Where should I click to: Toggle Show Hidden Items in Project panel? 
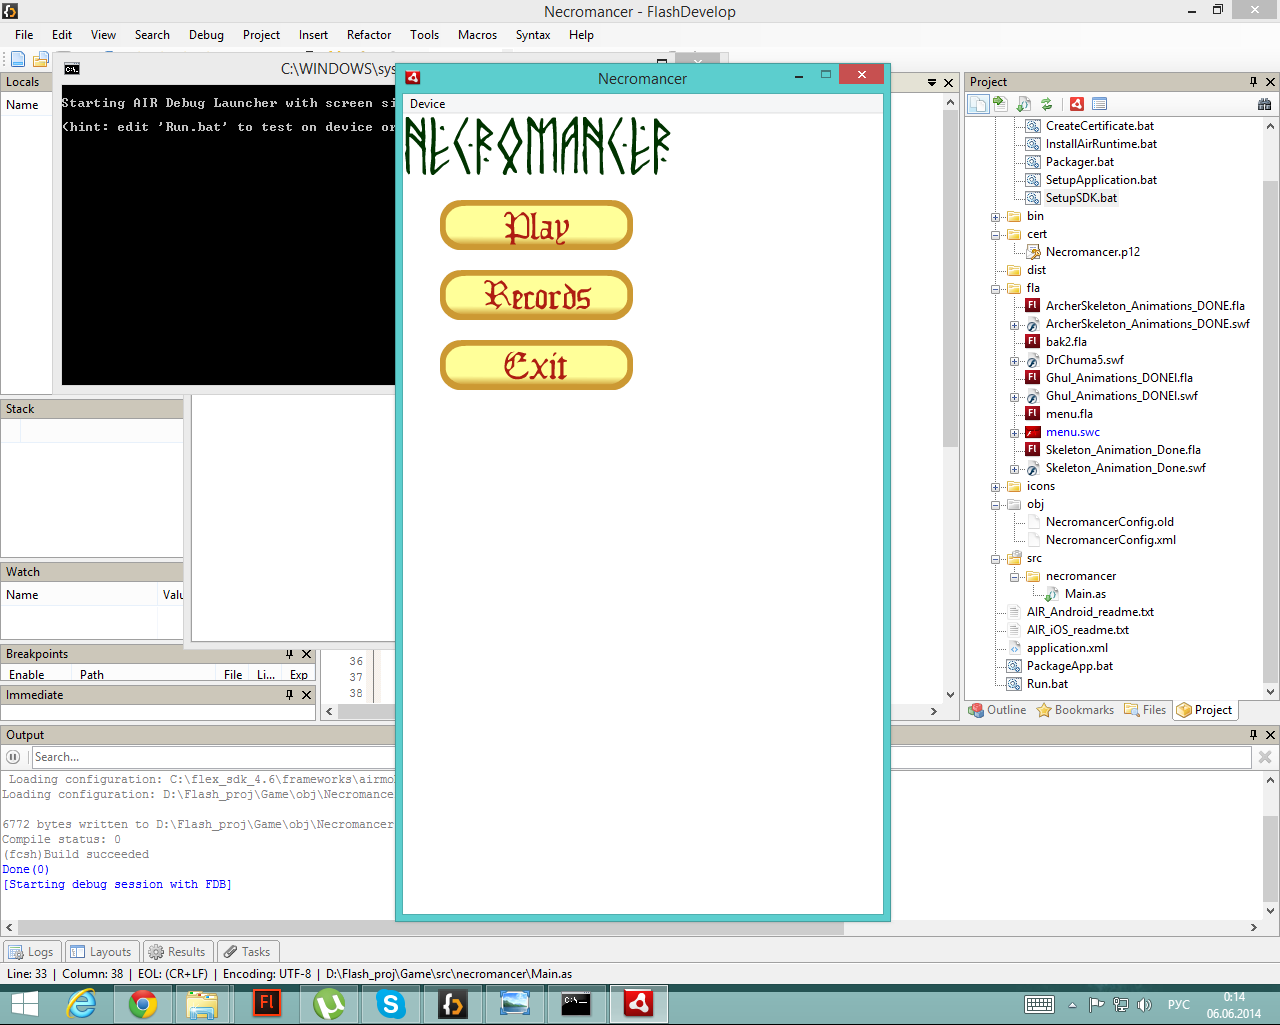(x=978, y=104)
